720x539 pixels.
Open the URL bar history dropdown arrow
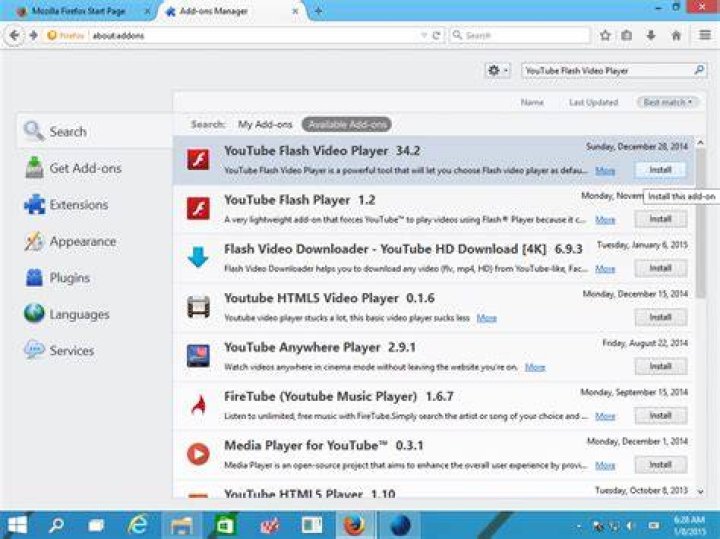tap(424, 35)
